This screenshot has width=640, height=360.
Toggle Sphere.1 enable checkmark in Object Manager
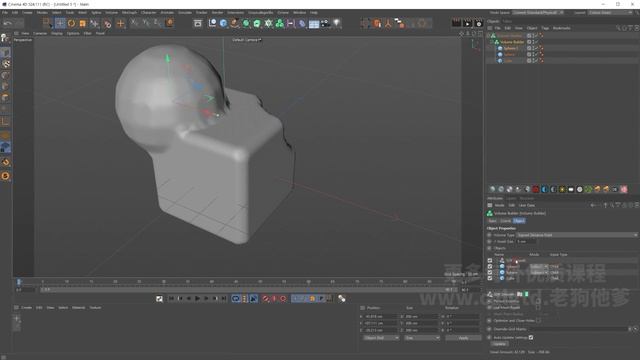tap(537, 48)
